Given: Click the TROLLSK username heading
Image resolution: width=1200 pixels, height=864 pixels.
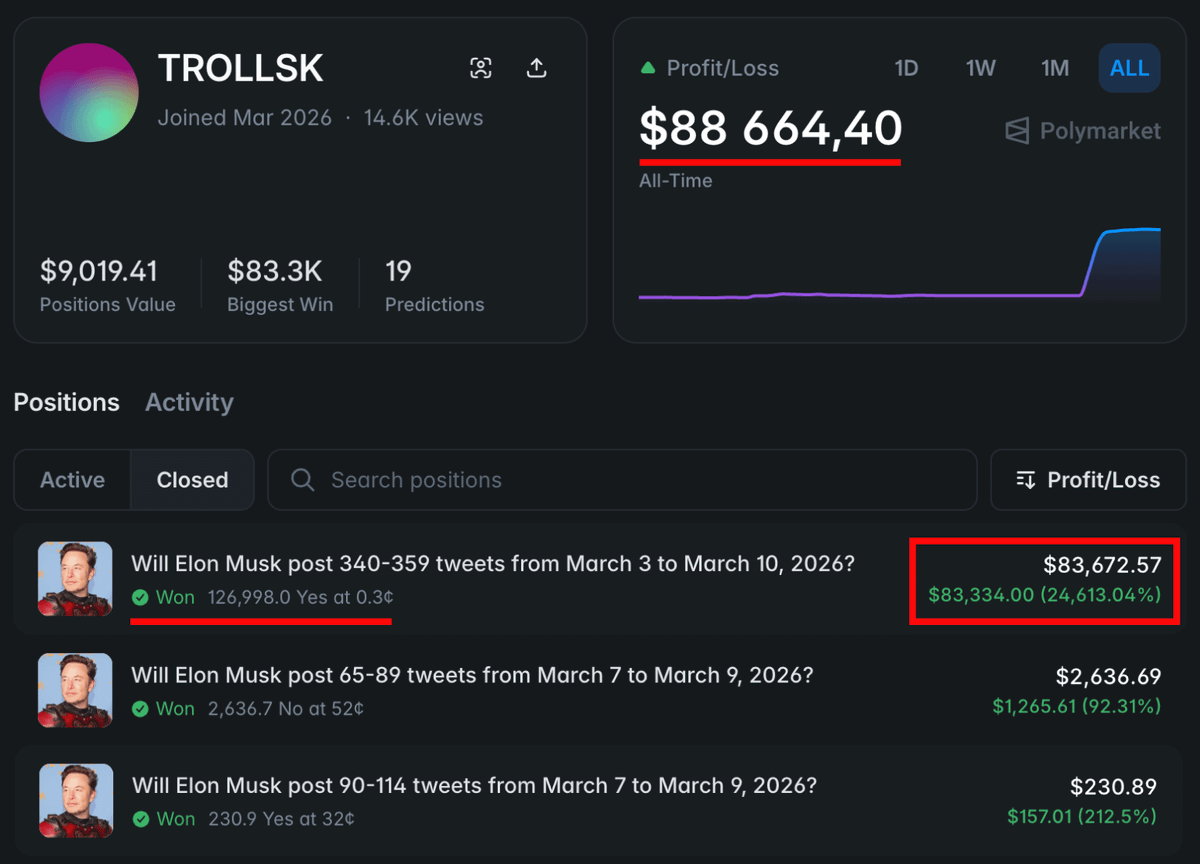Looking at the screenshot, I should click(241, 68).
